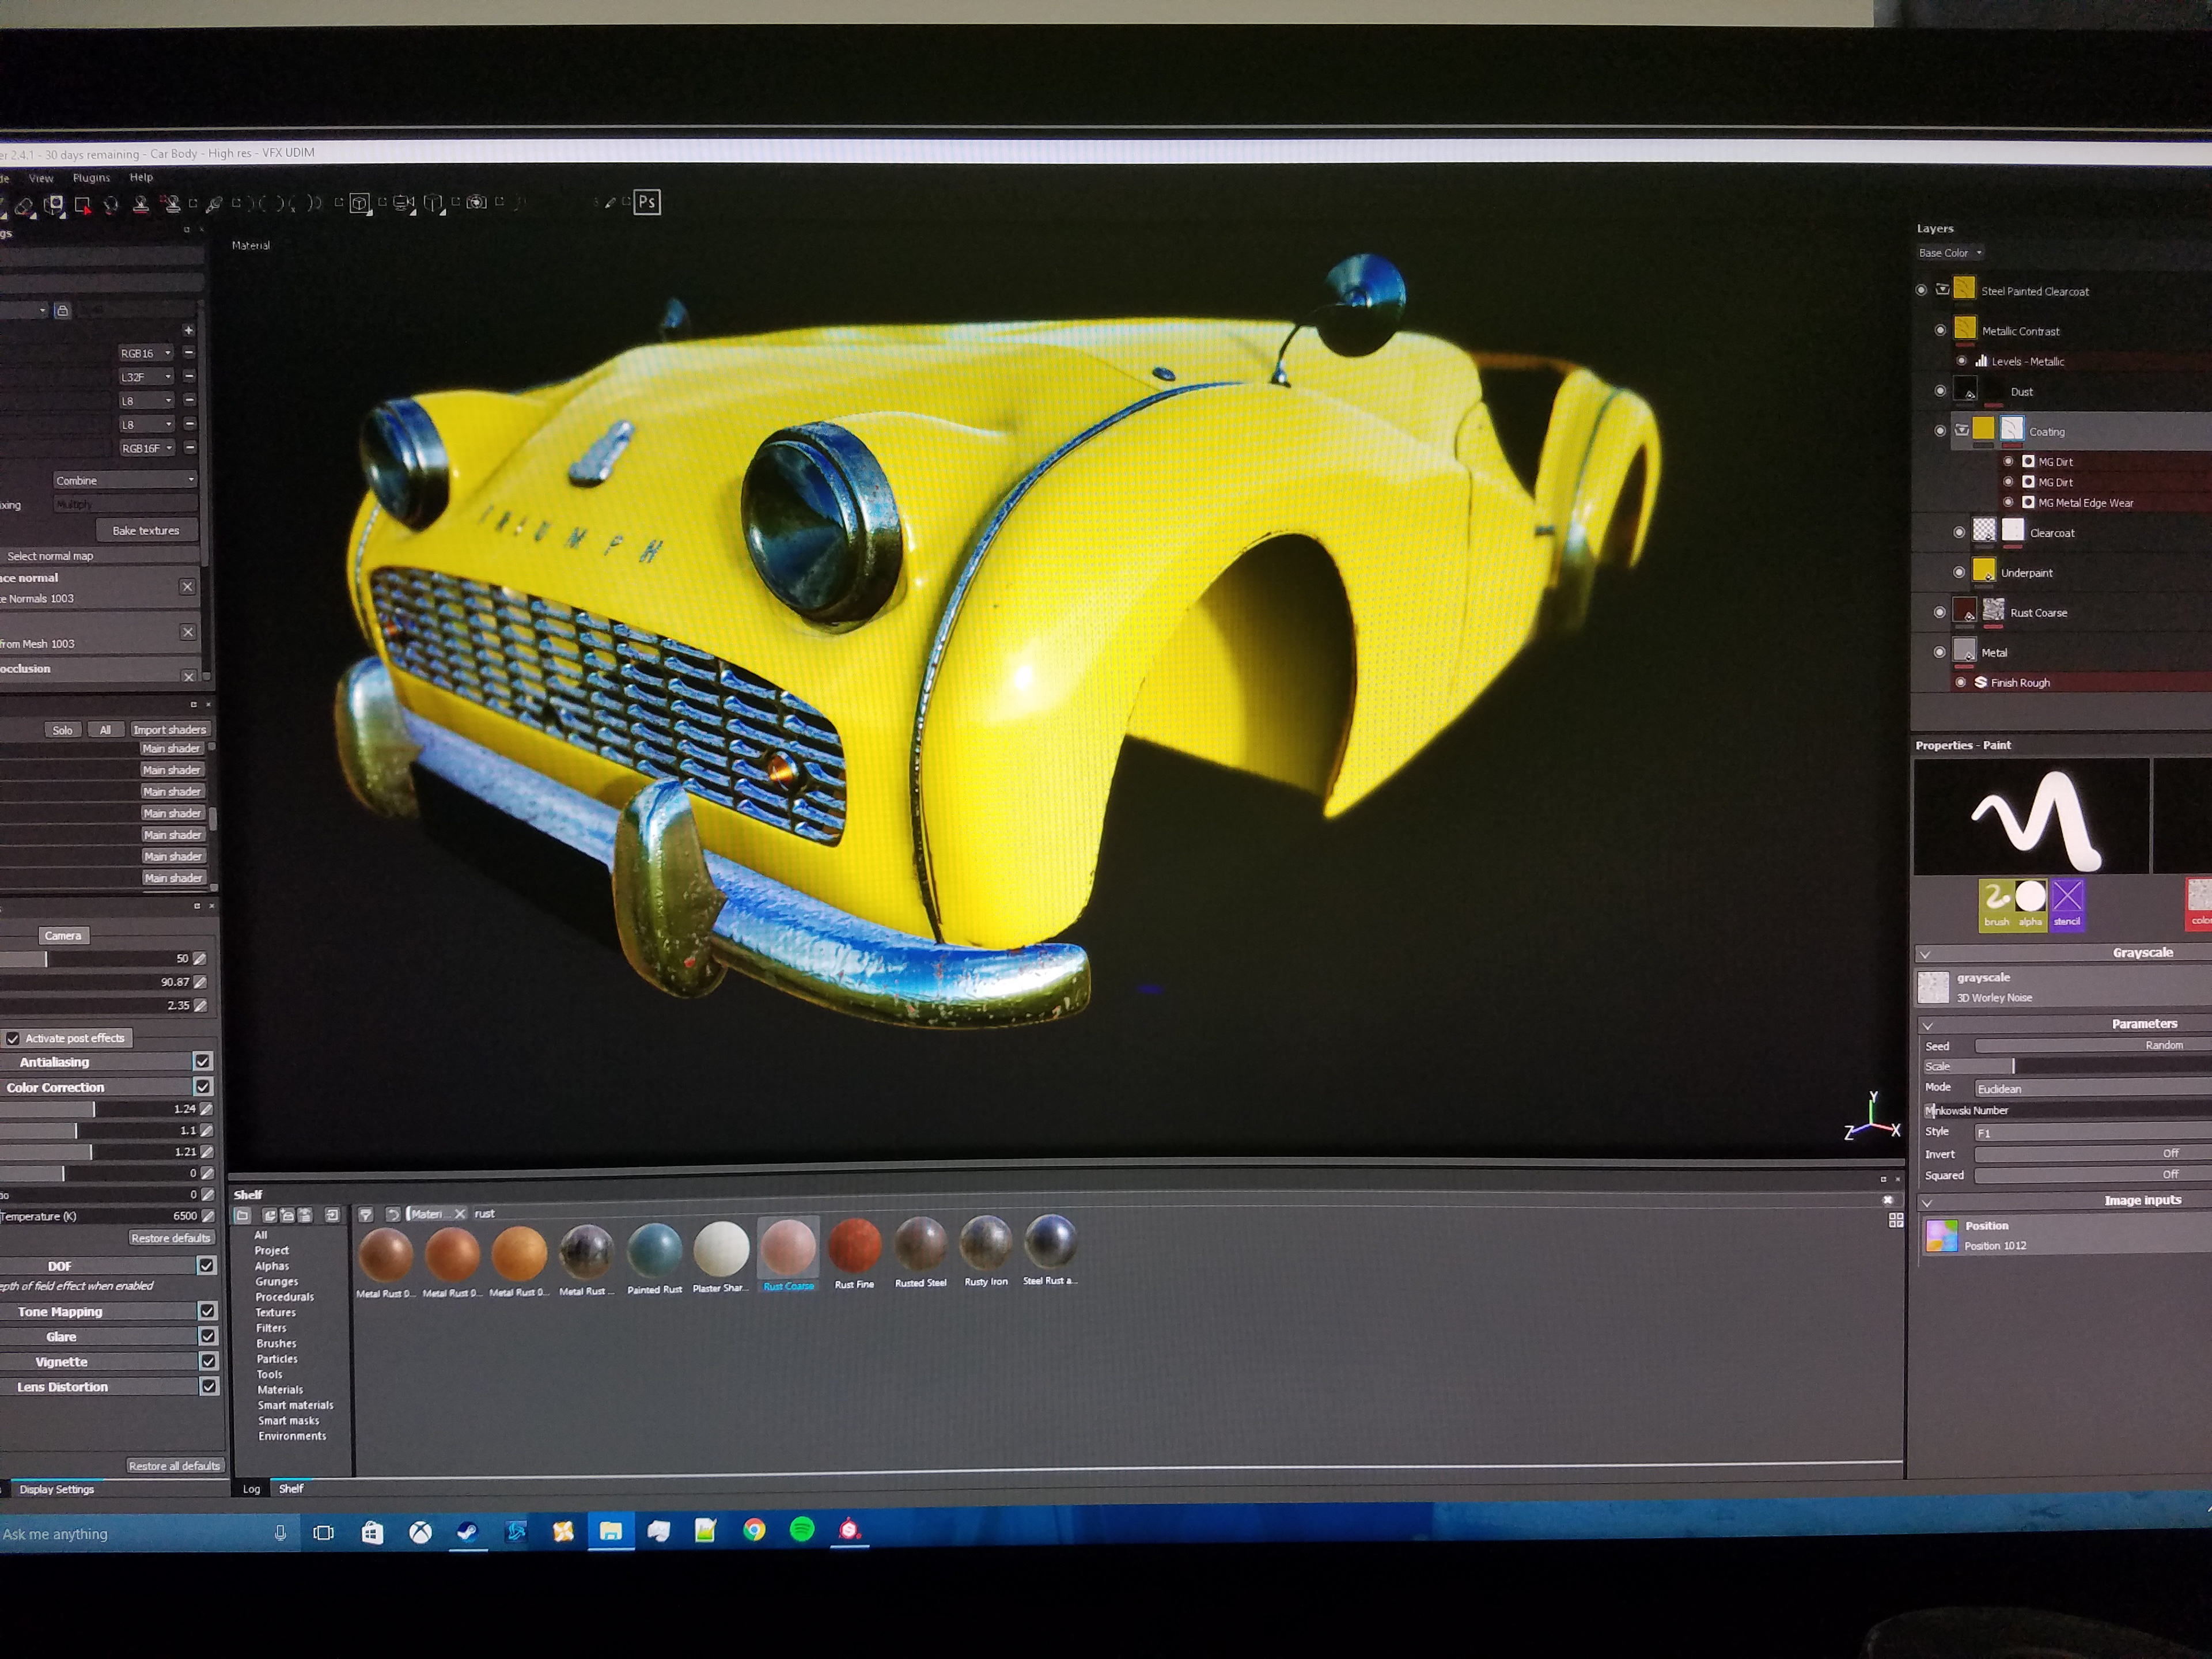Open the Iray render camera icon
The image size is (2212, 1659).
[x=477, y=202]
